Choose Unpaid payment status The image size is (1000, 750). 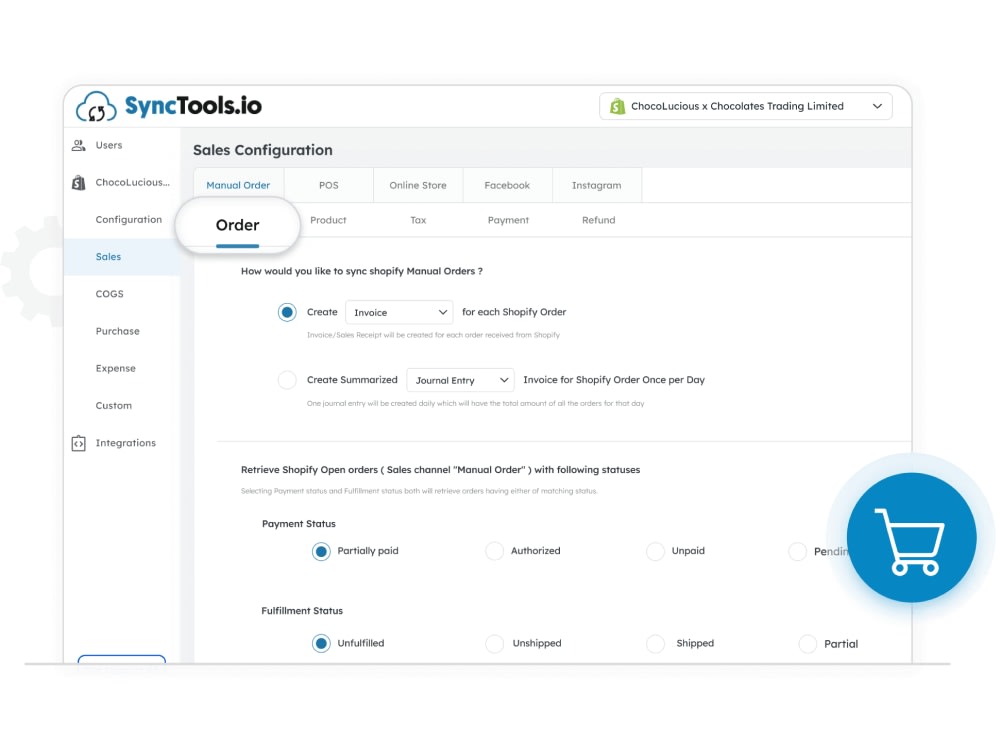click(655, 551)
